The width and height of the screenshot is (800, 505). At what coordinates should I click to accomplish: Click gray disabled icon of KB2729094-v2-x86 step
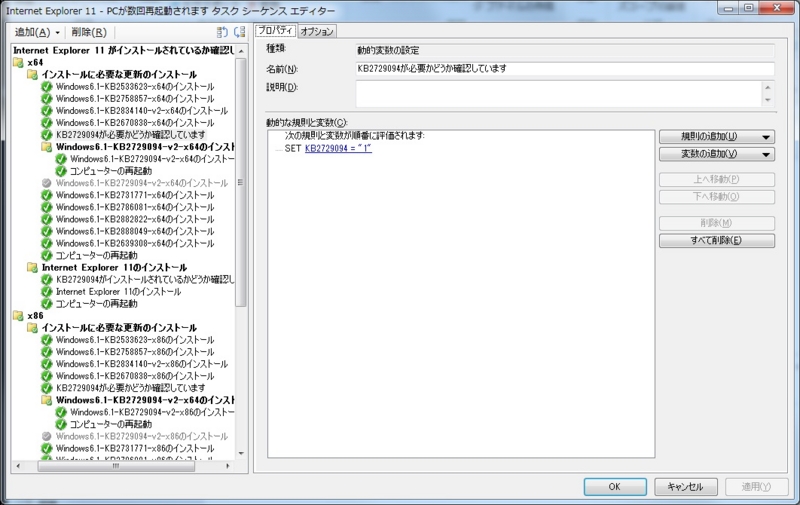point(47,437)
